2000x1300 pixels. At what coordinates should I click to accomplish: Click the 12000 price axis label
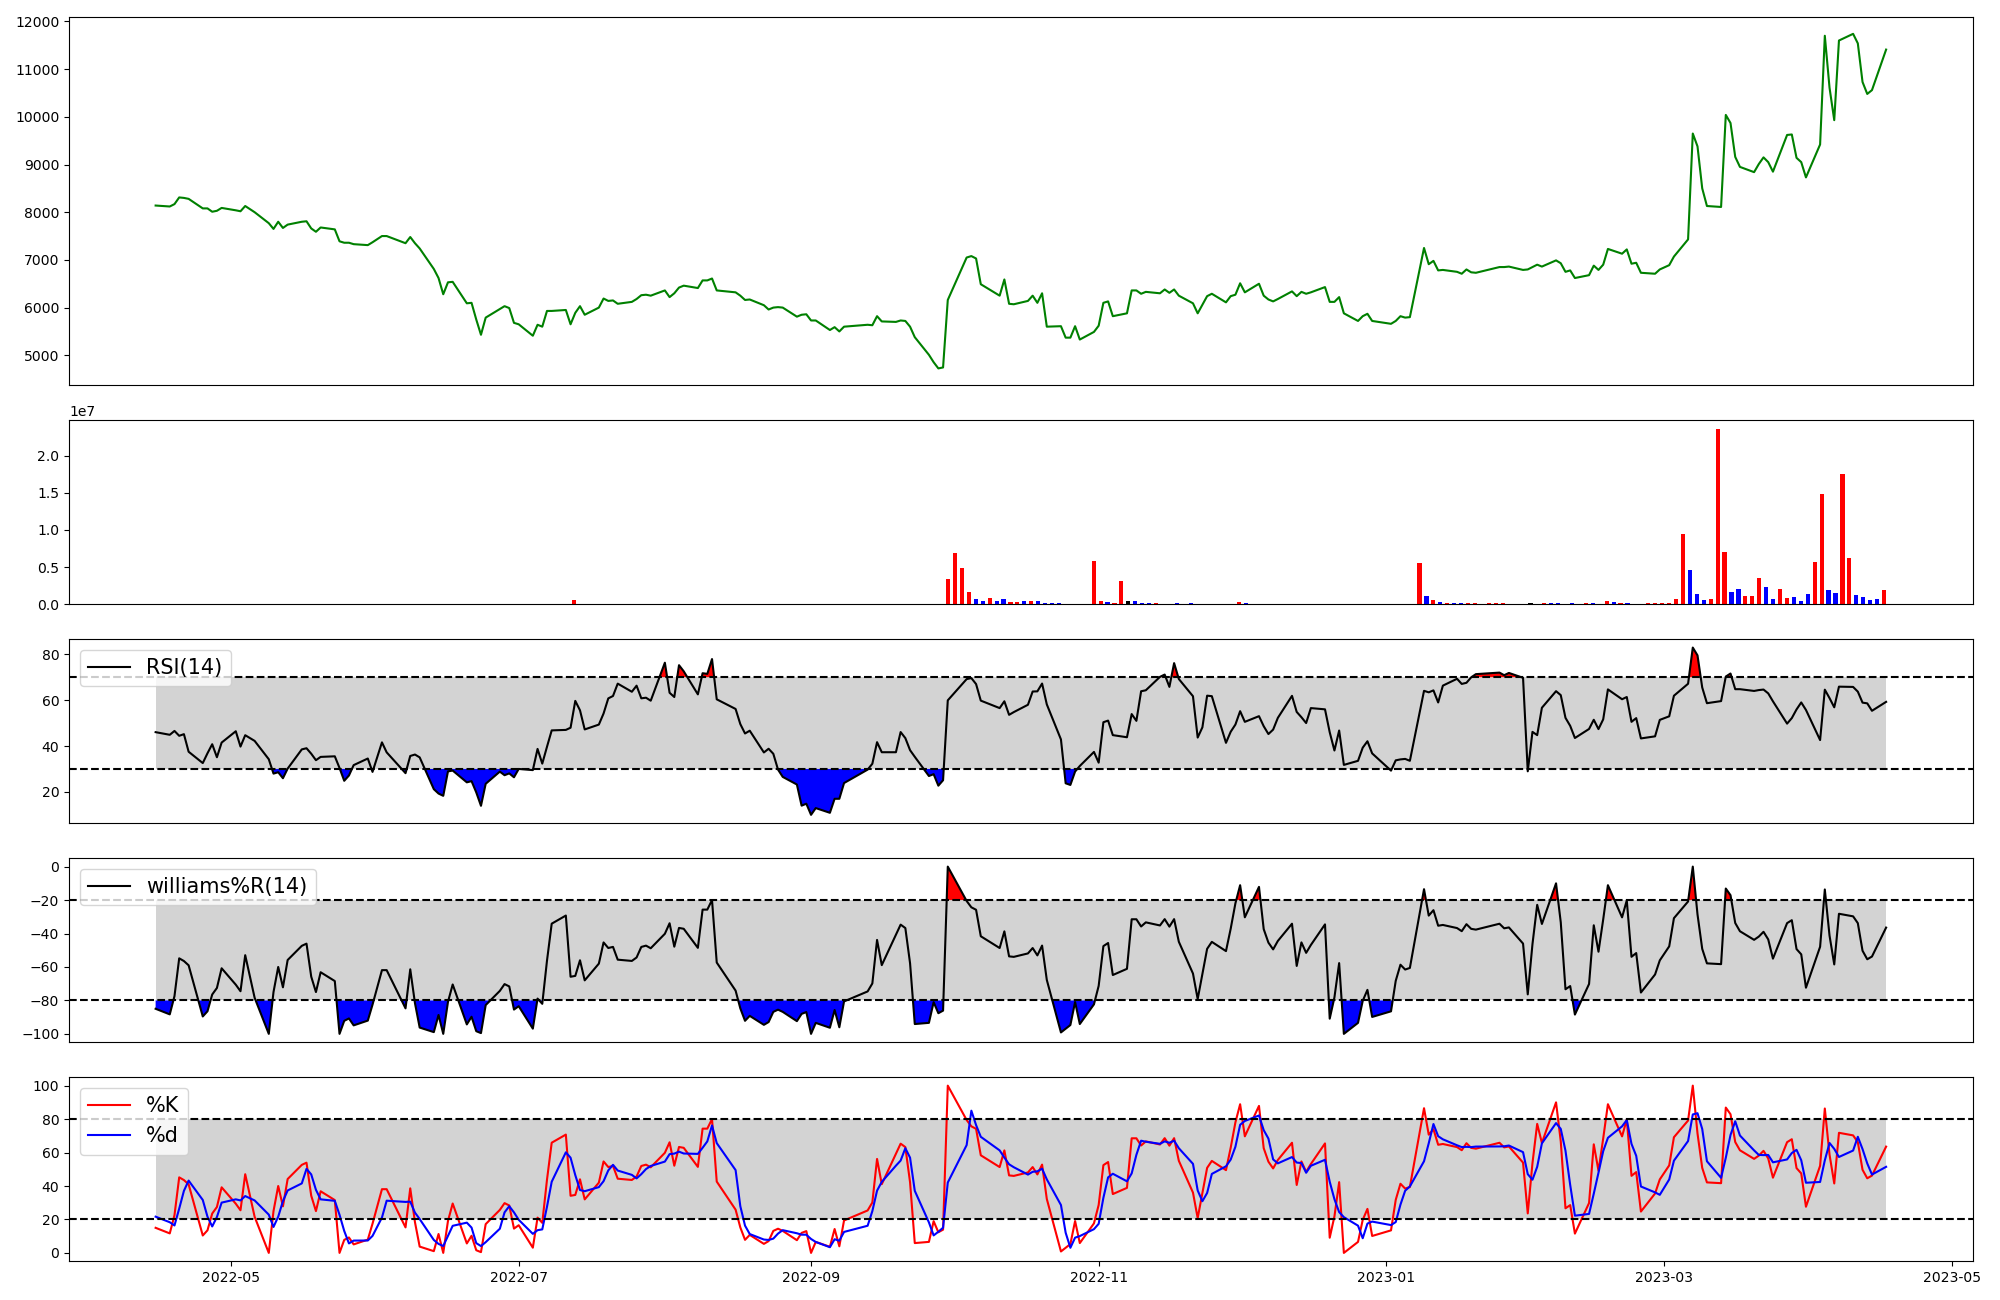click(x=37, y=22)
